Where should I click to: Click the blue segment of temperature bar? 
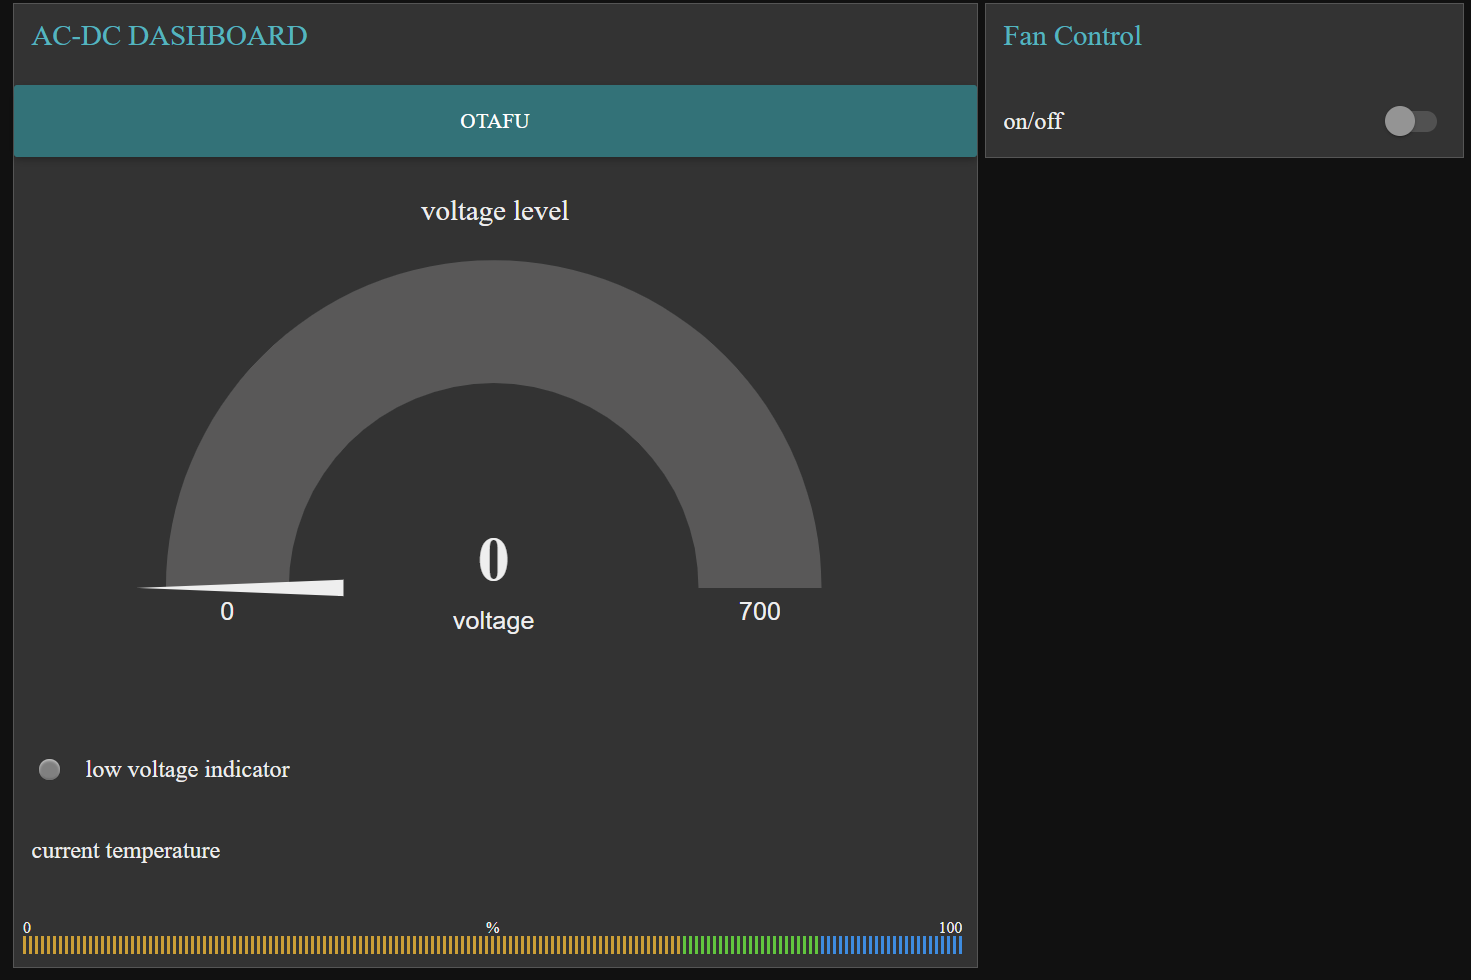tap(892, 945)
